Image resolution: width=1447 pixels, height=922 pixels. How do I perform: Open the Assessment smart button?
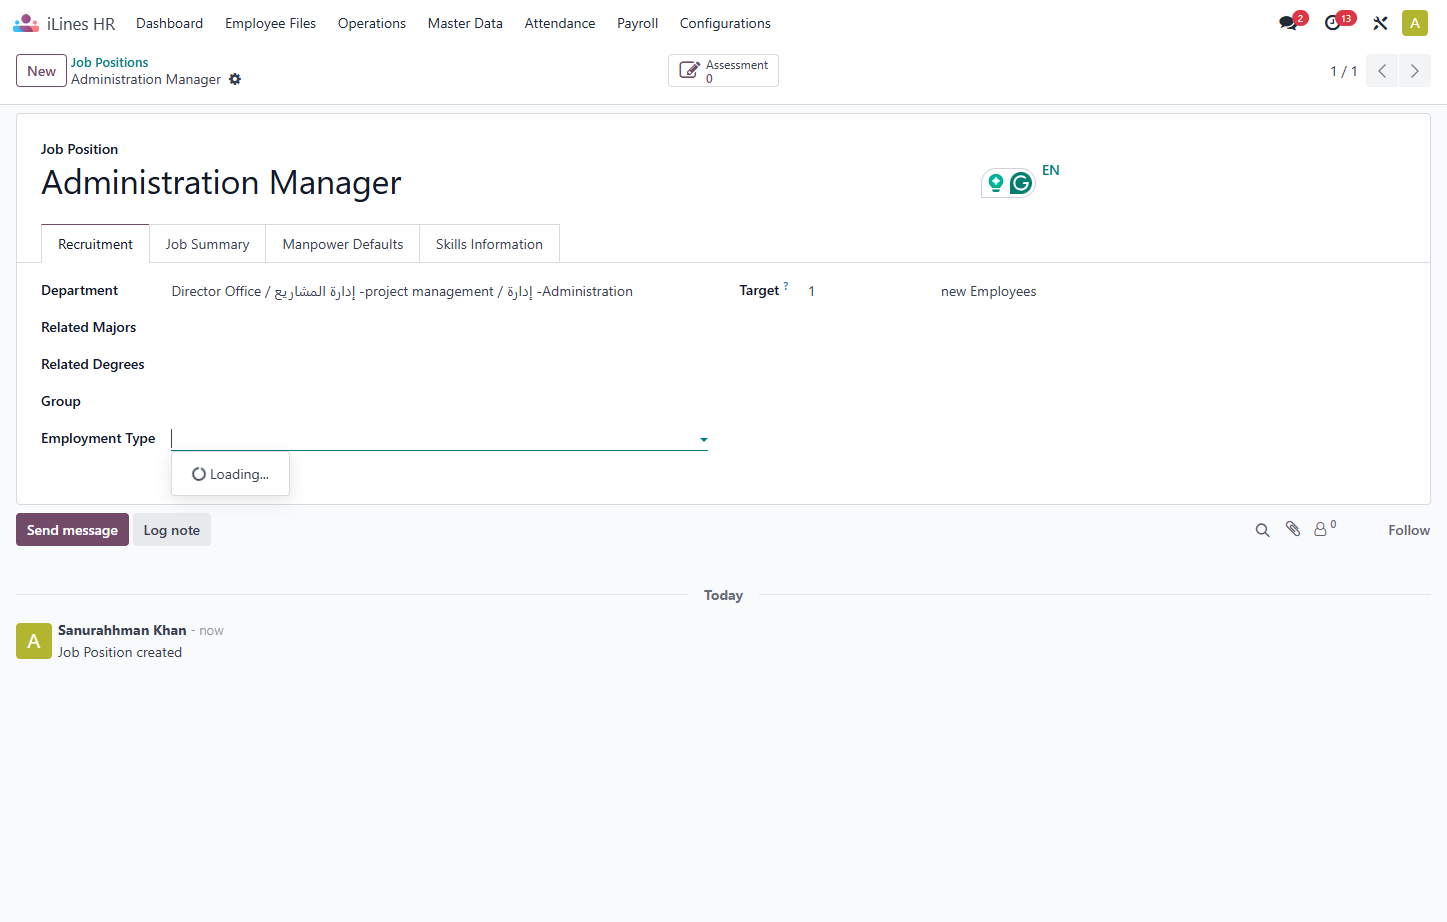coord(723,71)
